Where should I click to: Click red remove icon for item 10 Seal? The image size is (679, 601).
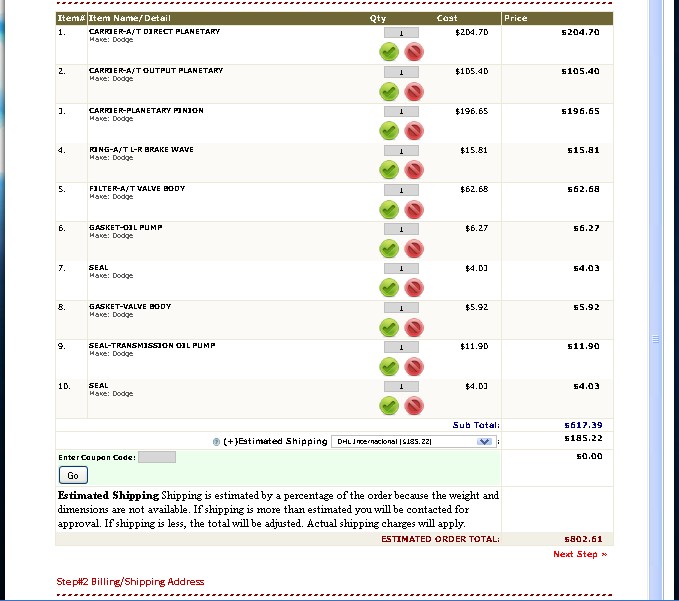pyautogui.click(x=414, y=405)
